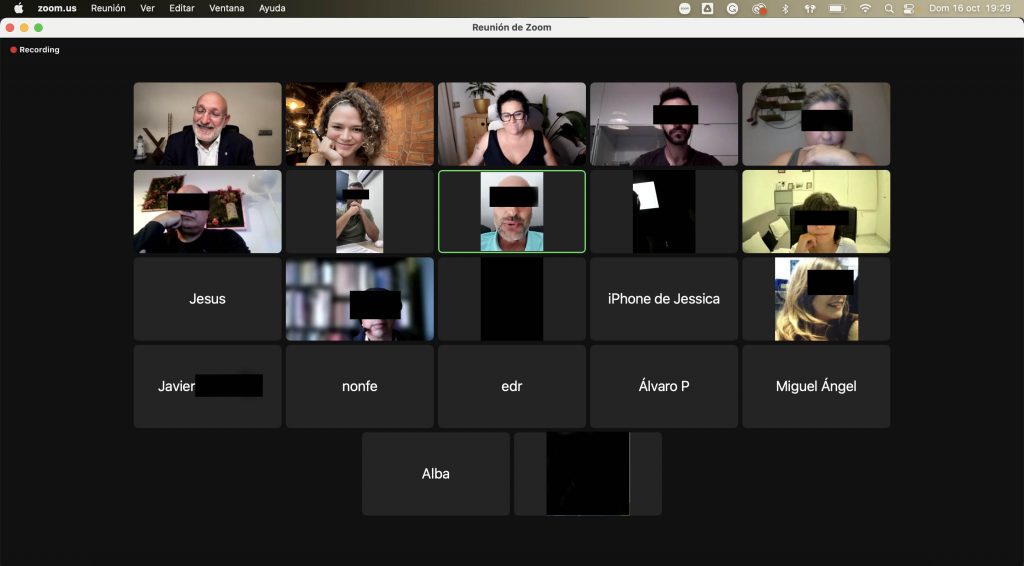Screen dimensions: 1024x566
Task: Open the Ayuda menu
Action: [272, 8]
